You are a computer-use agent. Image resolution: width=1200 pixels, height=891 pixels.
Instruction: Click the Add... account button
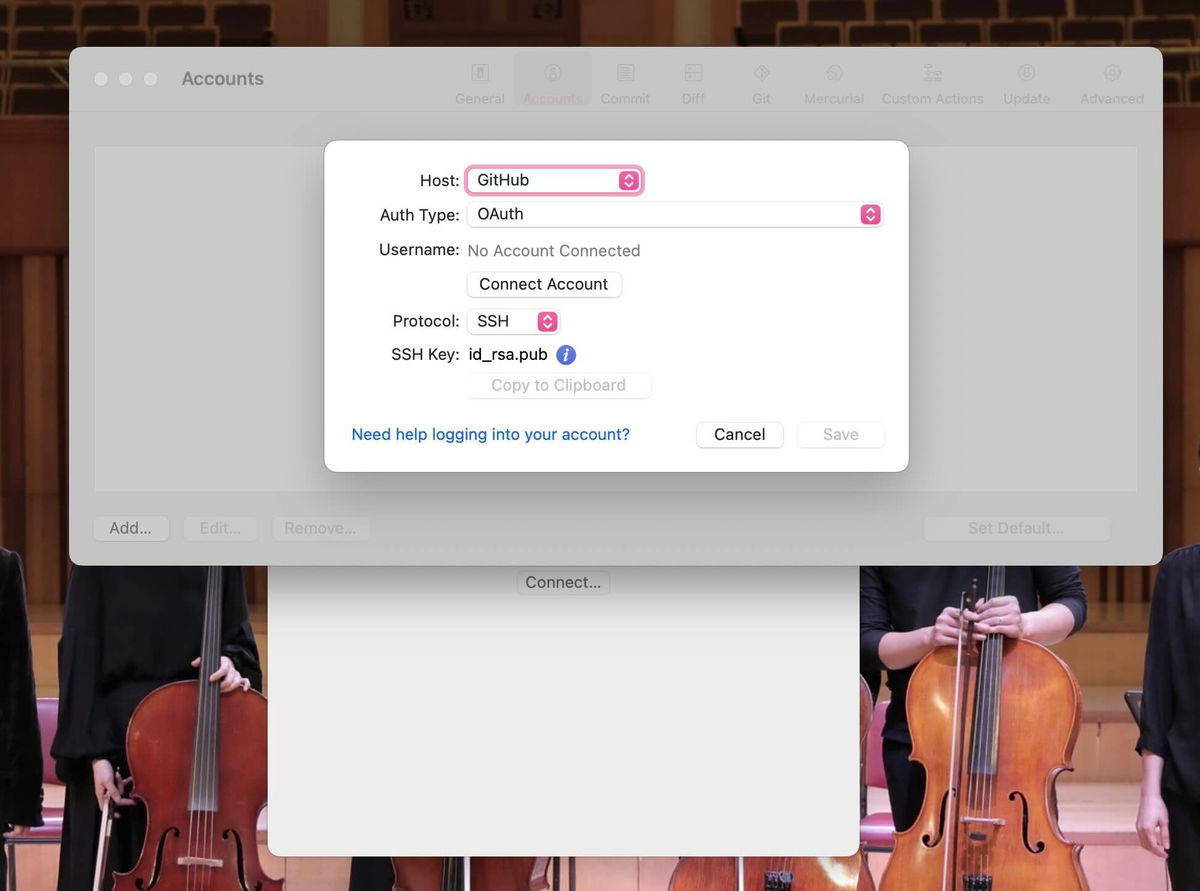(x=131, y=528)
